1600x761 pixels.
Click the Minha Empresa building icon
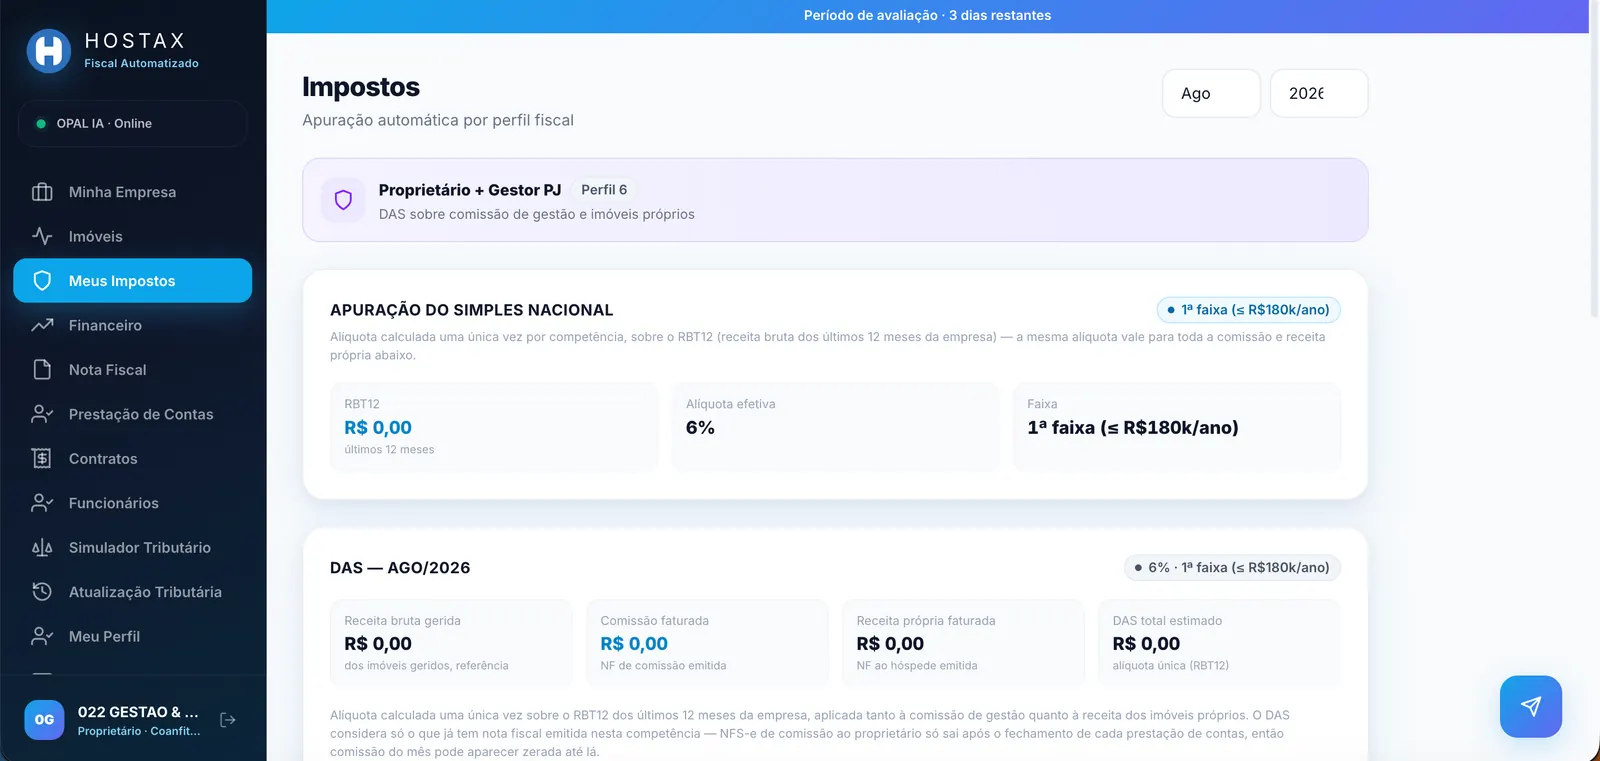[x=42, y=192]
